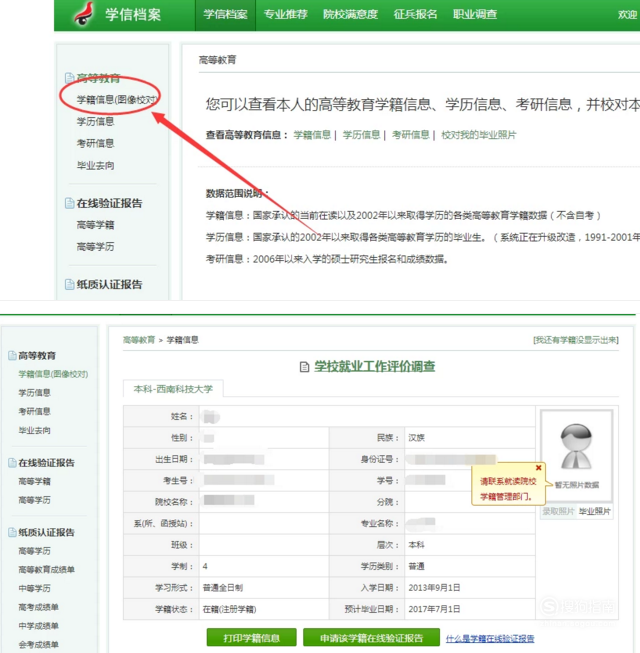Click document icon beside lower 高等教育 heading
640x653 pixels.
(x=12, y=356)
